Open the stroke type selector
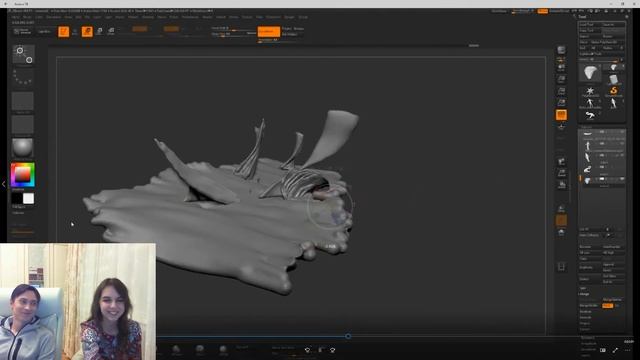 [x=23, y=76]
